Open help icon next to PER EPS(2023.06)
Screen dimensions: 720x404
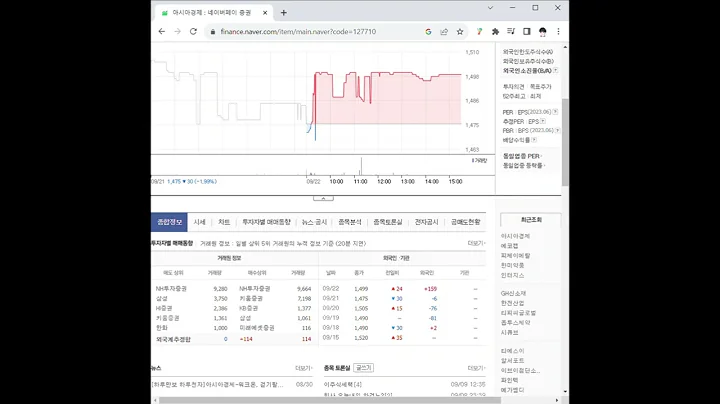click(555, 112)
